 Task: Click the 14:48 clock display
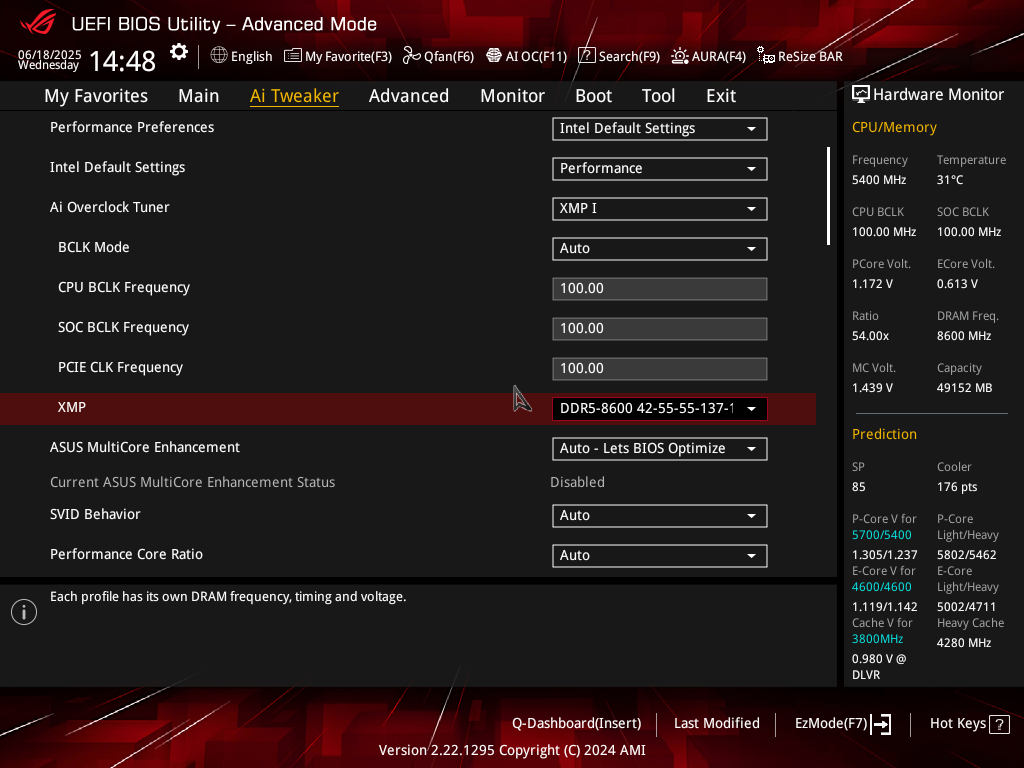(x=122, y=61)
